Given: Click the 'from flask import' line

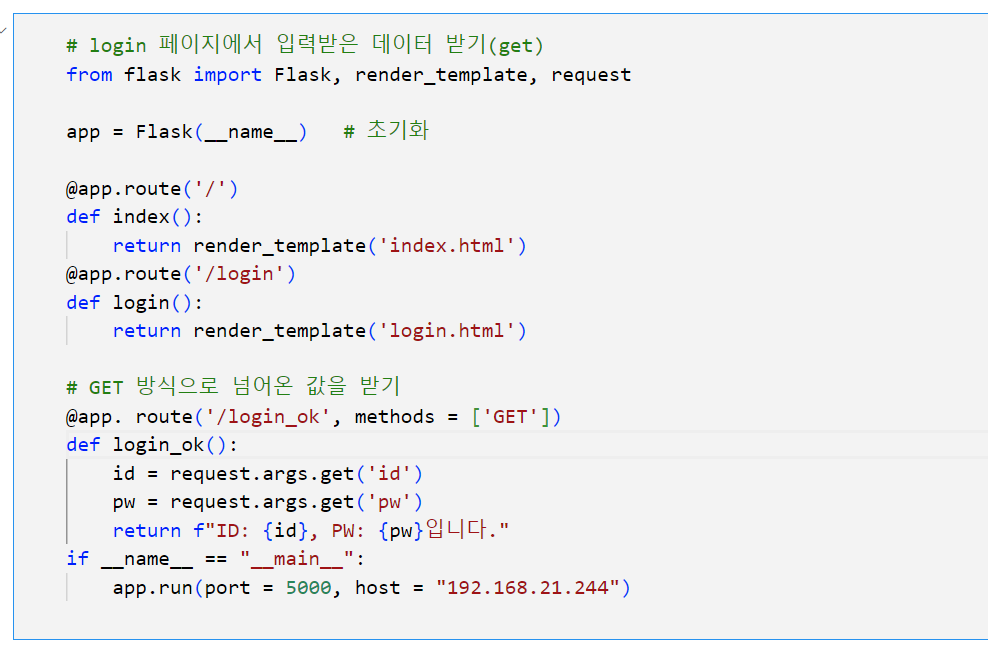Looking at the screenshot, I should pyautogui.click(x=348, y=74).
